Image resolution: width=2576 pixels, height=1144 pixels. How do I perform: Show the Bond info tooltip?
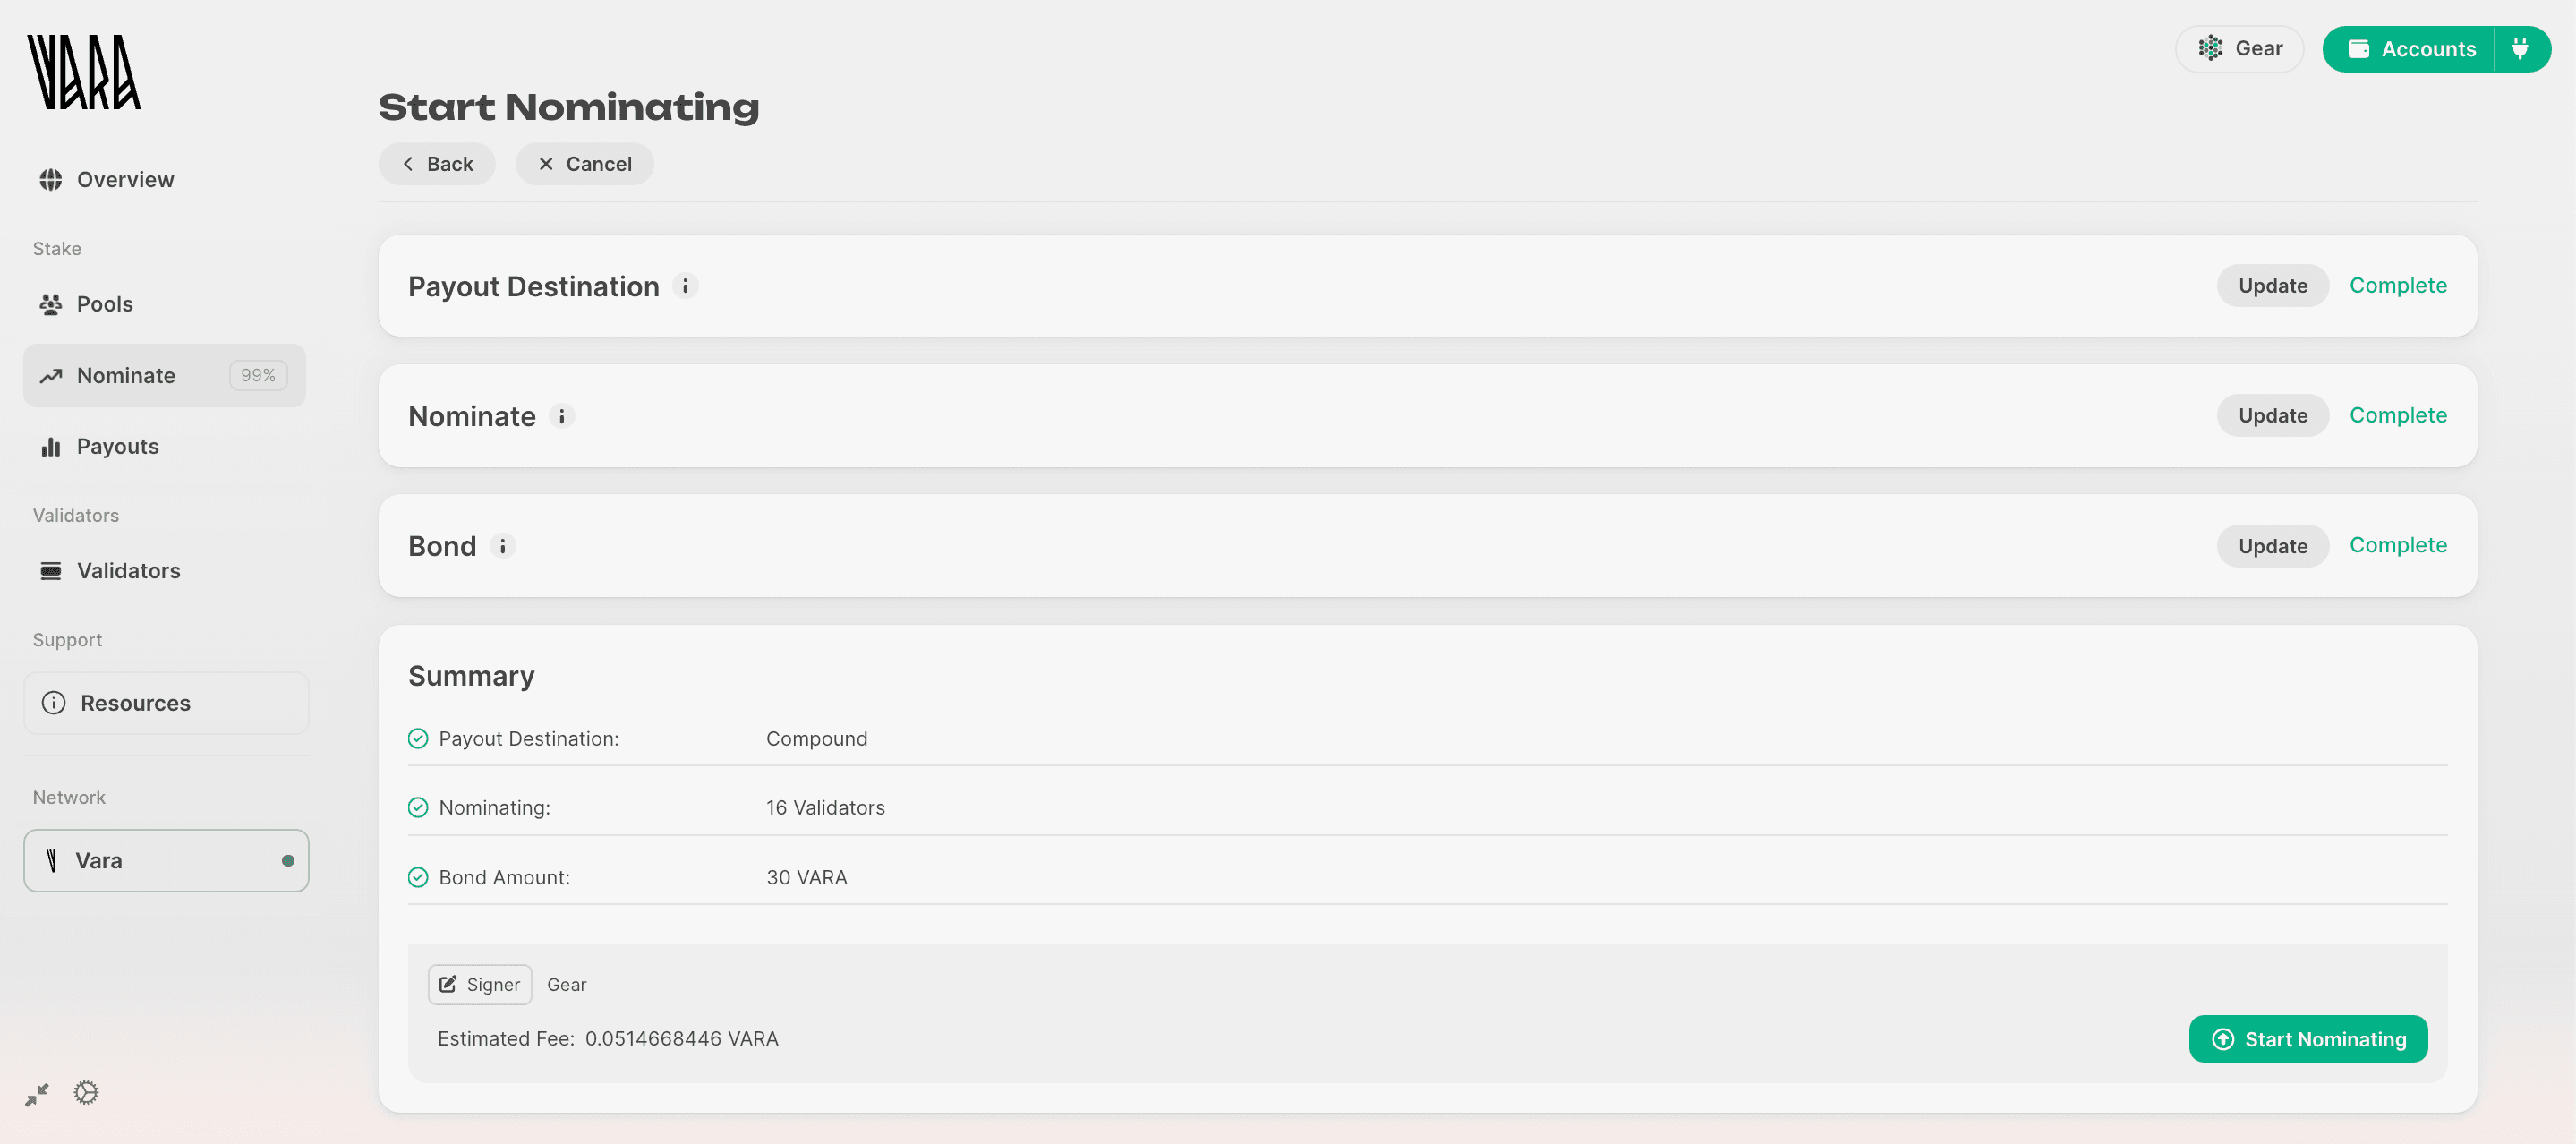(x=503, y=546)
